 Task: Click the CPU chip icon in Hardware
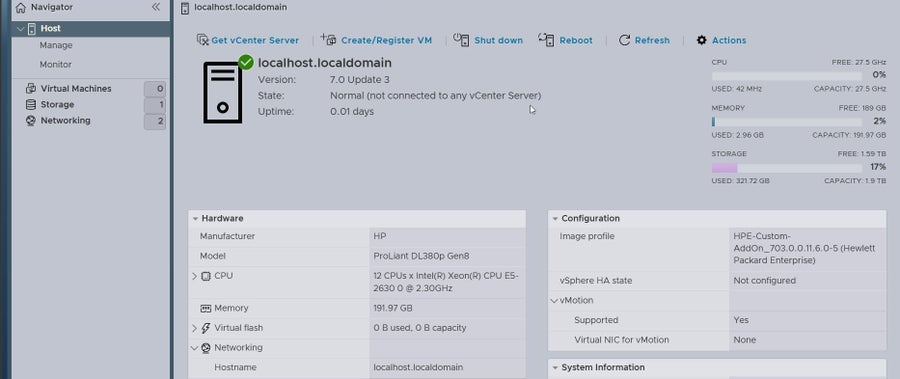click(206, 276)
